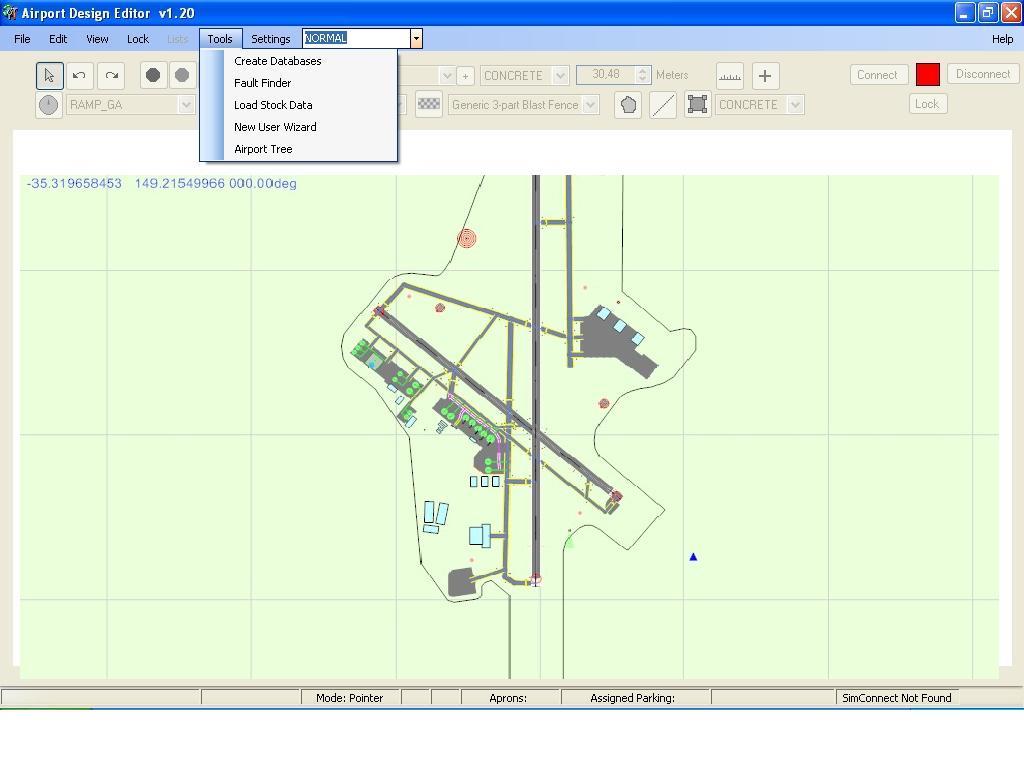
Task: Click the width stepper next to Meters
Action: pyautogui.click(x=643, y=75)
